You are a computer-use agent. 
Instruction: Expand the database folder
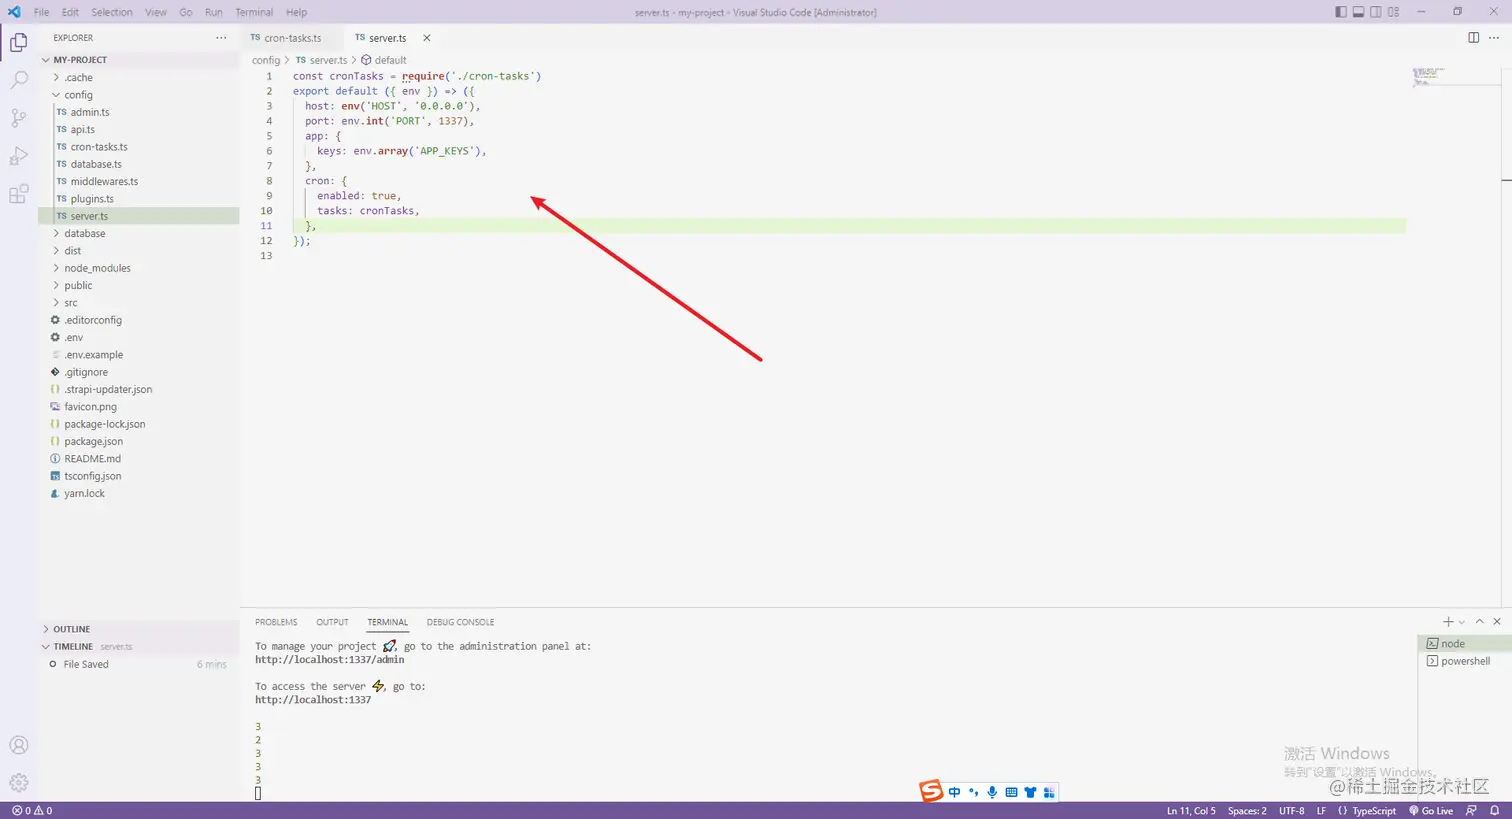tap(140, 233)
